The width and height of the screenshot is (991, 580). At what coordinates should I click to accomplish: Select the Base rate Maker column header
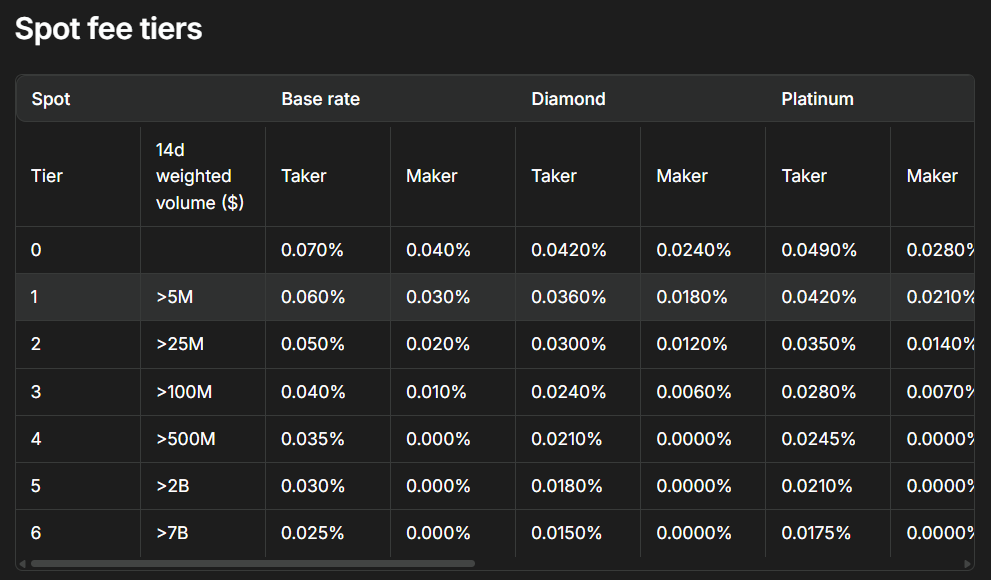431,176
